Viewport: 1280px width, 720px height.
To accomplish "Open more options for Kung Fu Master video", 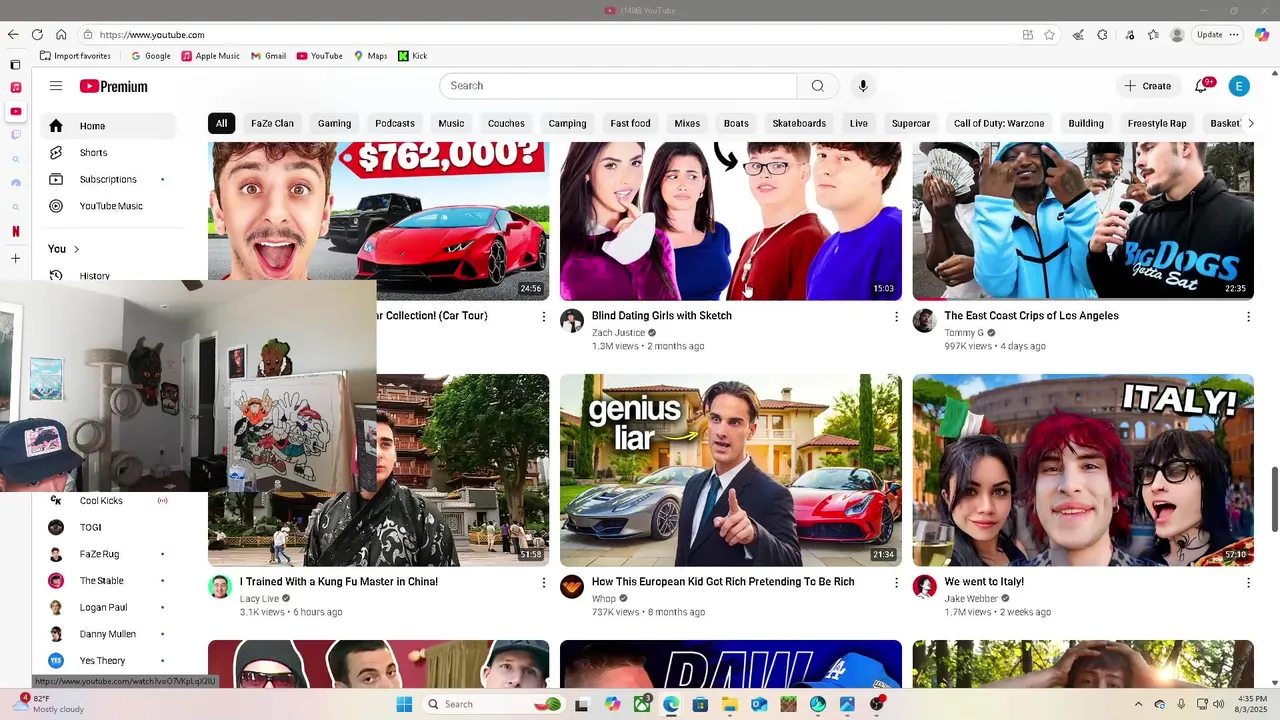I will (544, 582).
